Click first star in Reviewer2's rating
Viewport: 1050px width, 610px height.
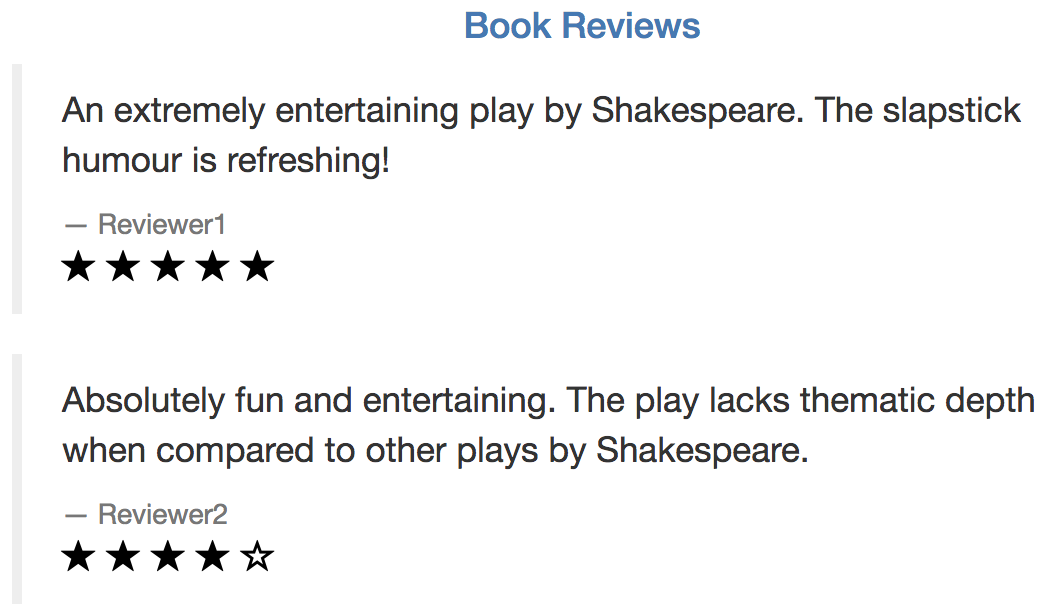click(78, 556)
